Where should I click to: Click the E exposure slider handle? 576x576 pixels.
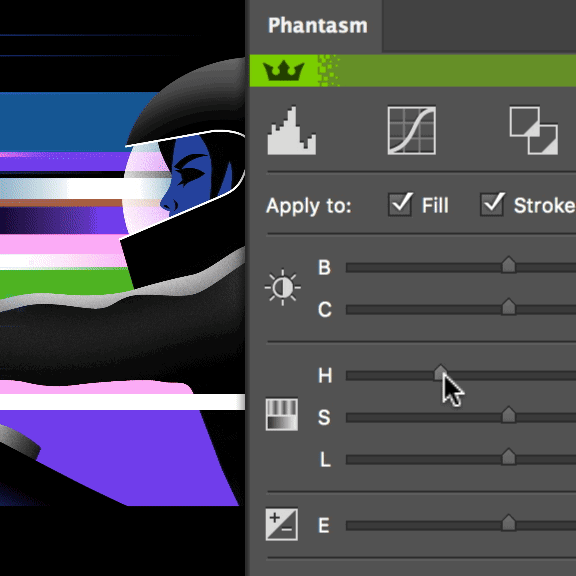click(x=509, y=523)
